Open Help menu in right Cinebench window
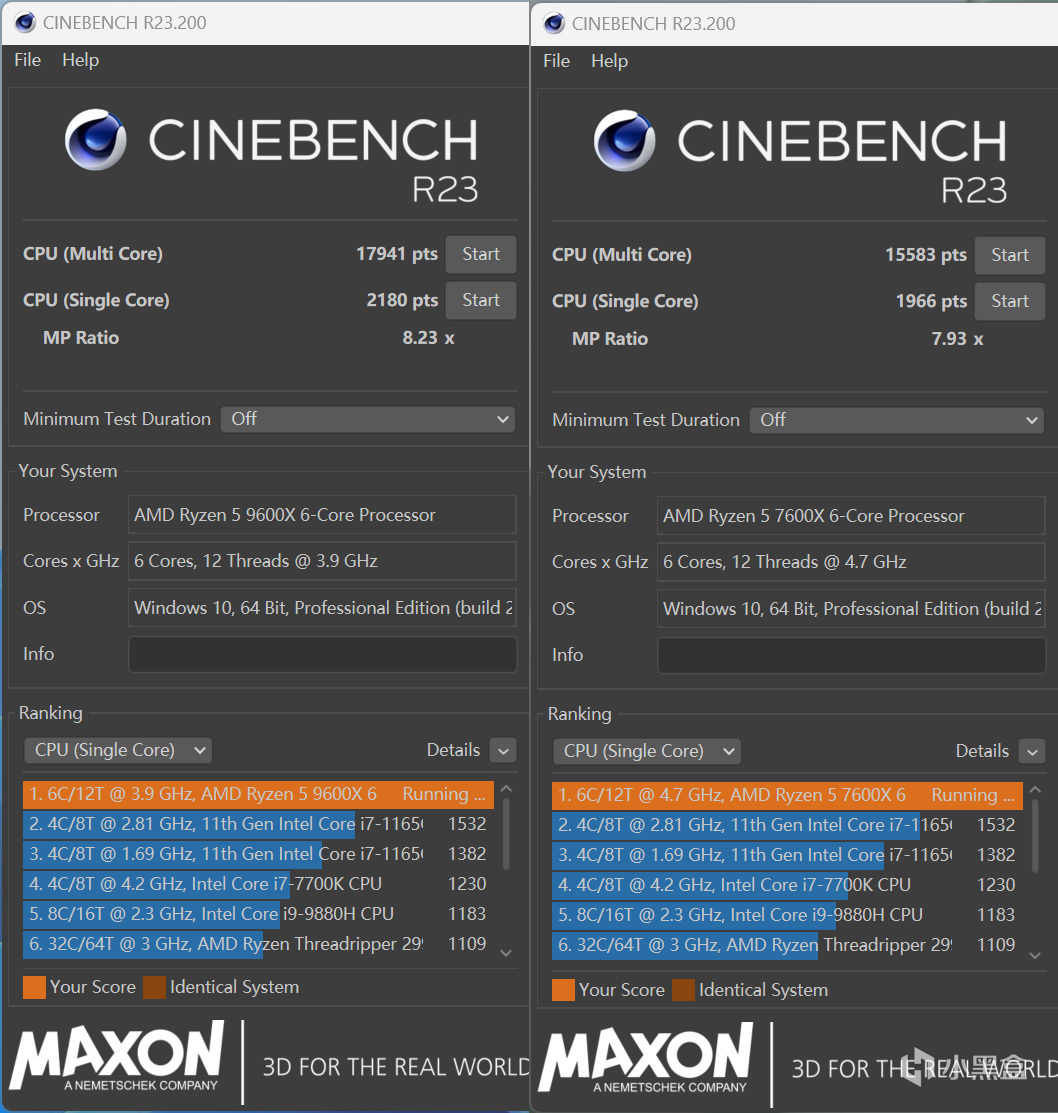This screenshot has height=1113, width=1058. pyautogui.click(x=610, y=61)
